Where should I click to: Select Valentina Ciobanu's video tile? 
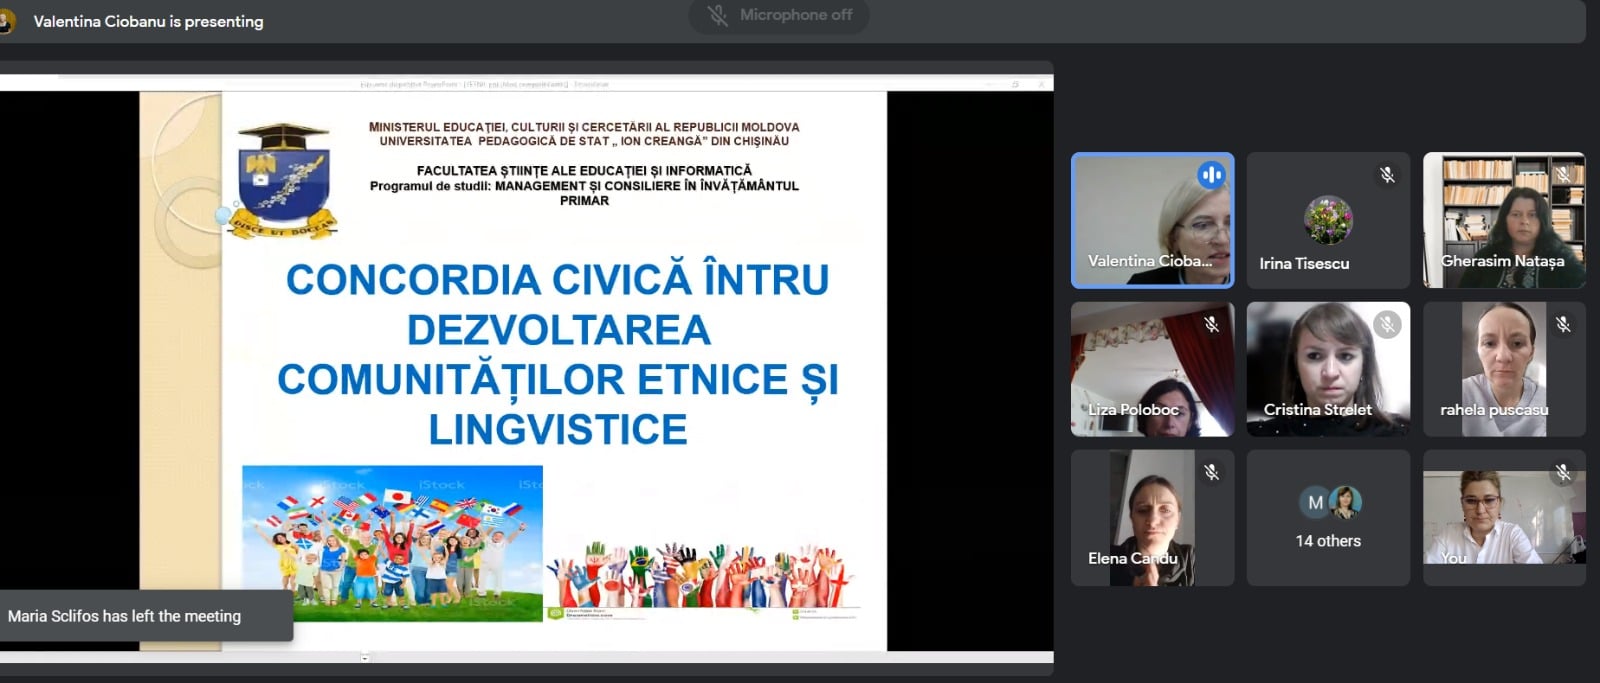point(1152,220)
